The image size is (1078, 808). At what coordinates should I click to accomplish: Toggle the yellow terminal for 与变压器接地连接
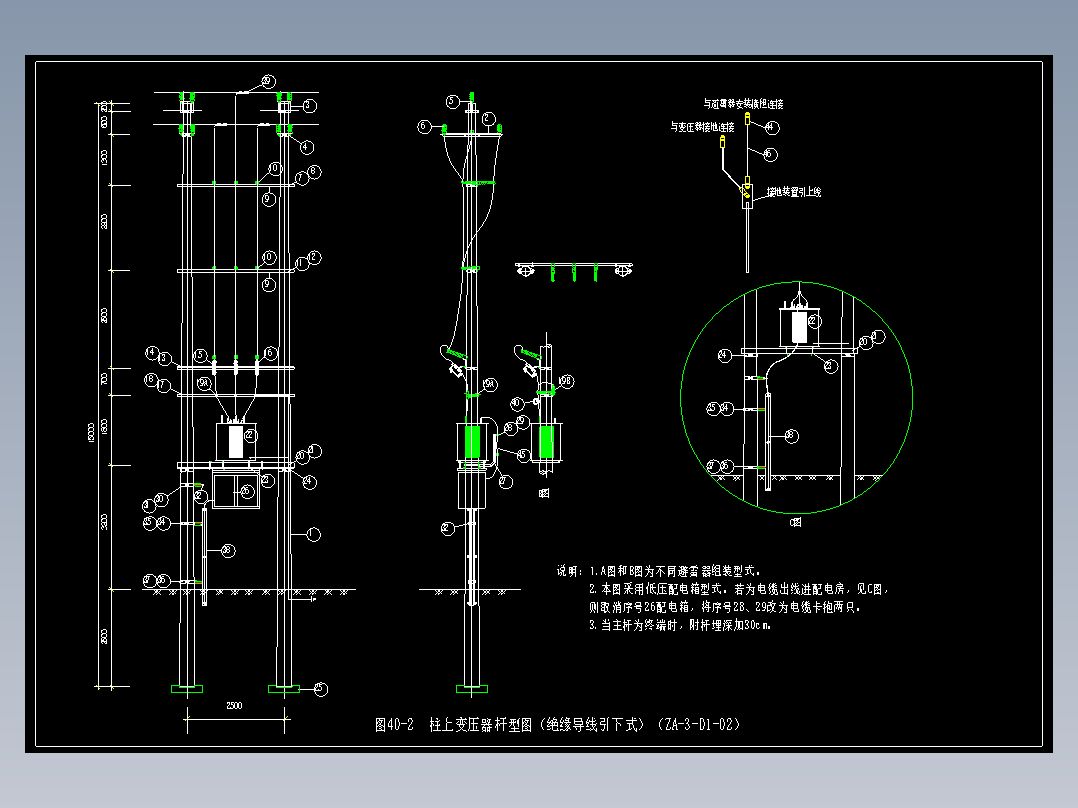pyautogui.click(x=722, y=142)
